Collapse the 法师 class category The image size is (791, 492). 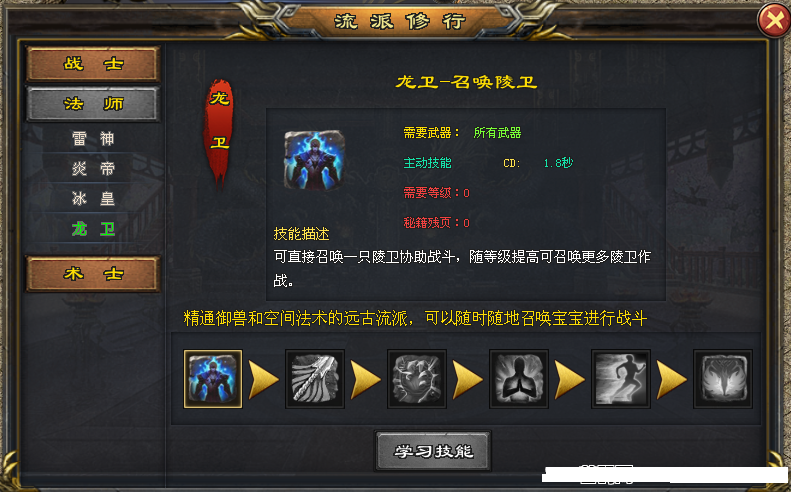tap(93, 104)
